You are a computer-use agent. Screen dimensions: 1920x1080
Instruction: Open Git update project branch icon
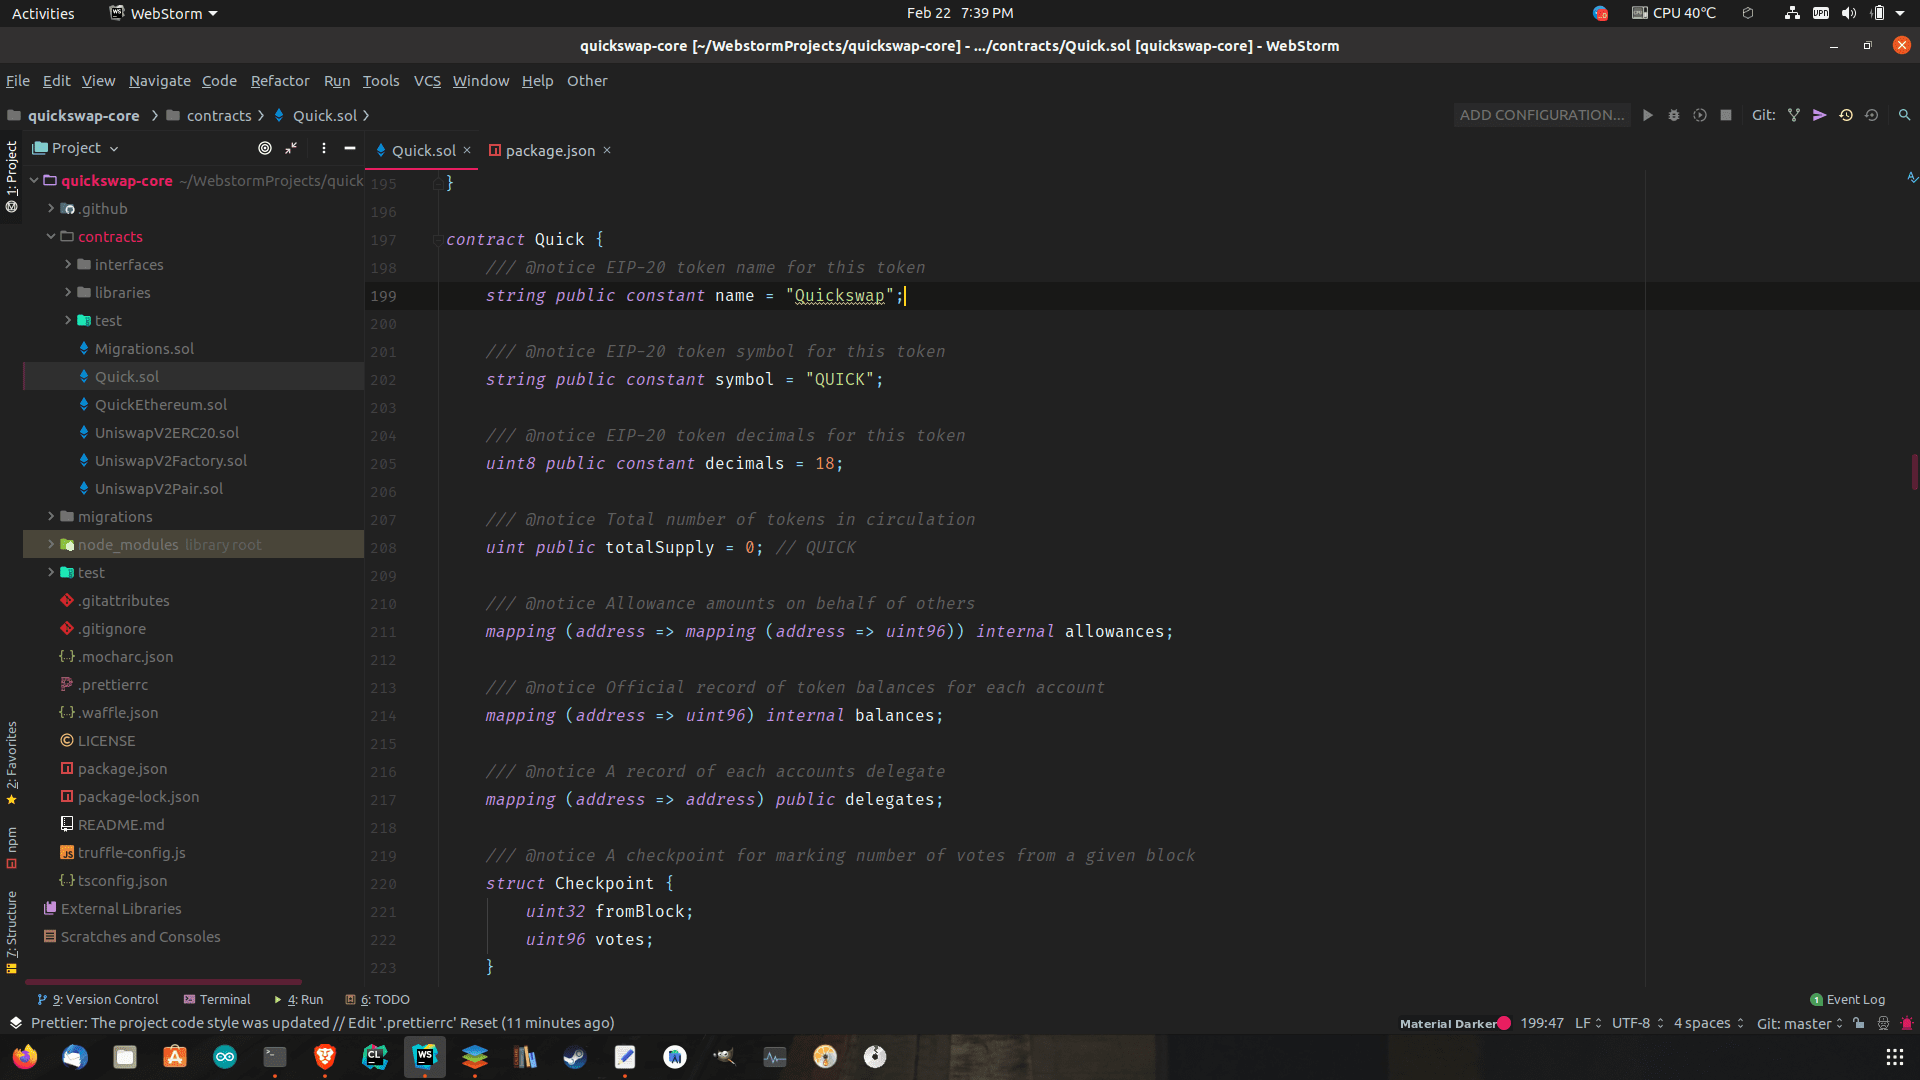(x=1794, y=115)
